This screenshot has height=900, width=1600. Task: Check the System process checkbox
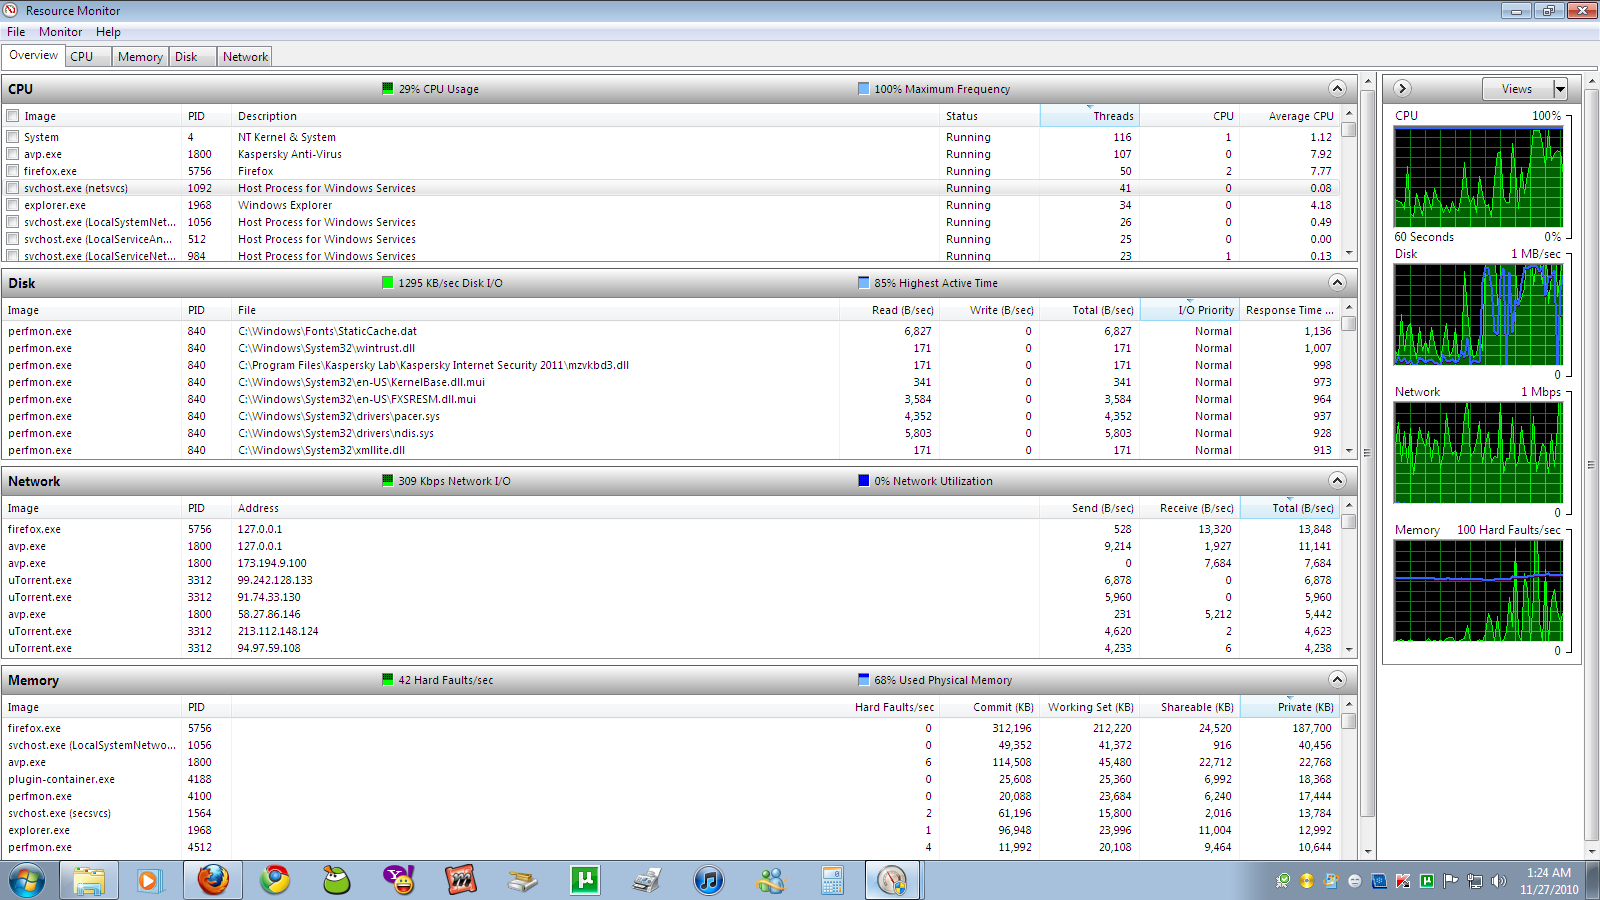[x=12, y=137]
